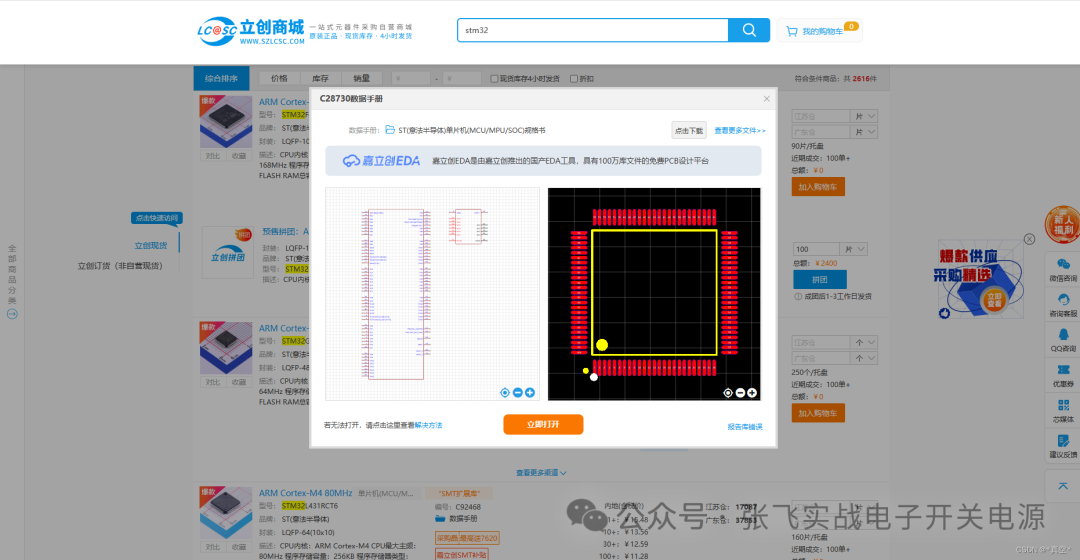Click the stm32 search input field

tap(593, 30)
